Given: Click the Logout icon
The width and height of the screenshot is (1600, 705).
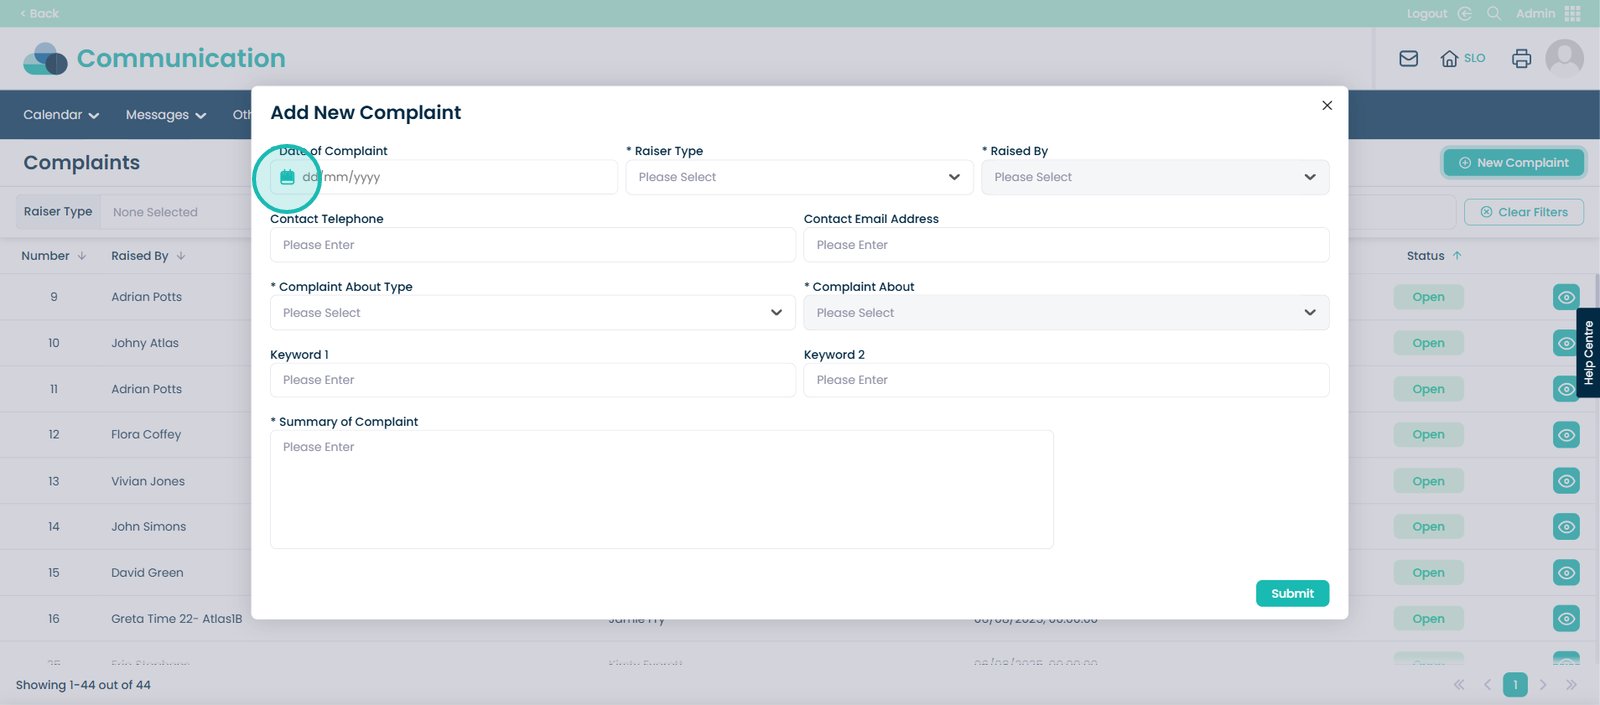Looking at the screenshot, I should [1465, 13].
